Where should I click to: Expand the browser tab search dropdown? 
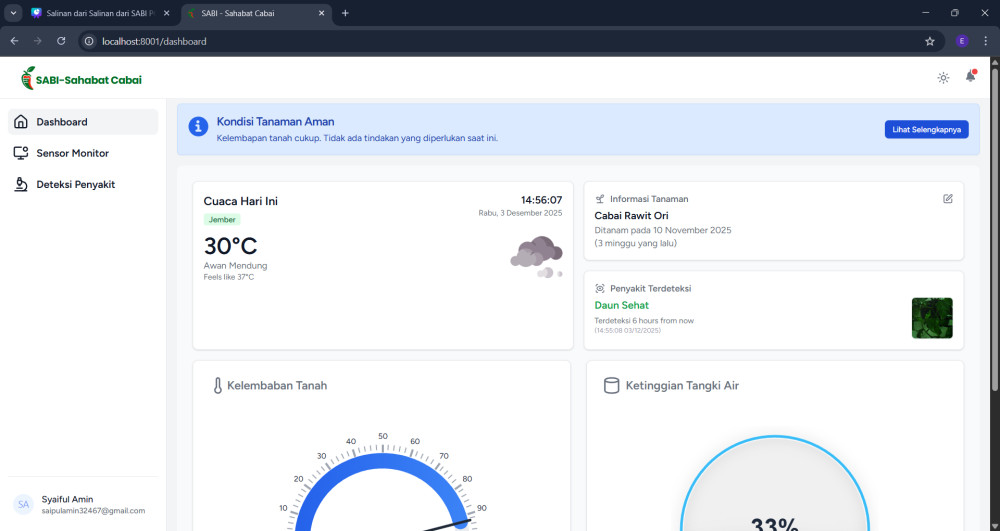14,13
